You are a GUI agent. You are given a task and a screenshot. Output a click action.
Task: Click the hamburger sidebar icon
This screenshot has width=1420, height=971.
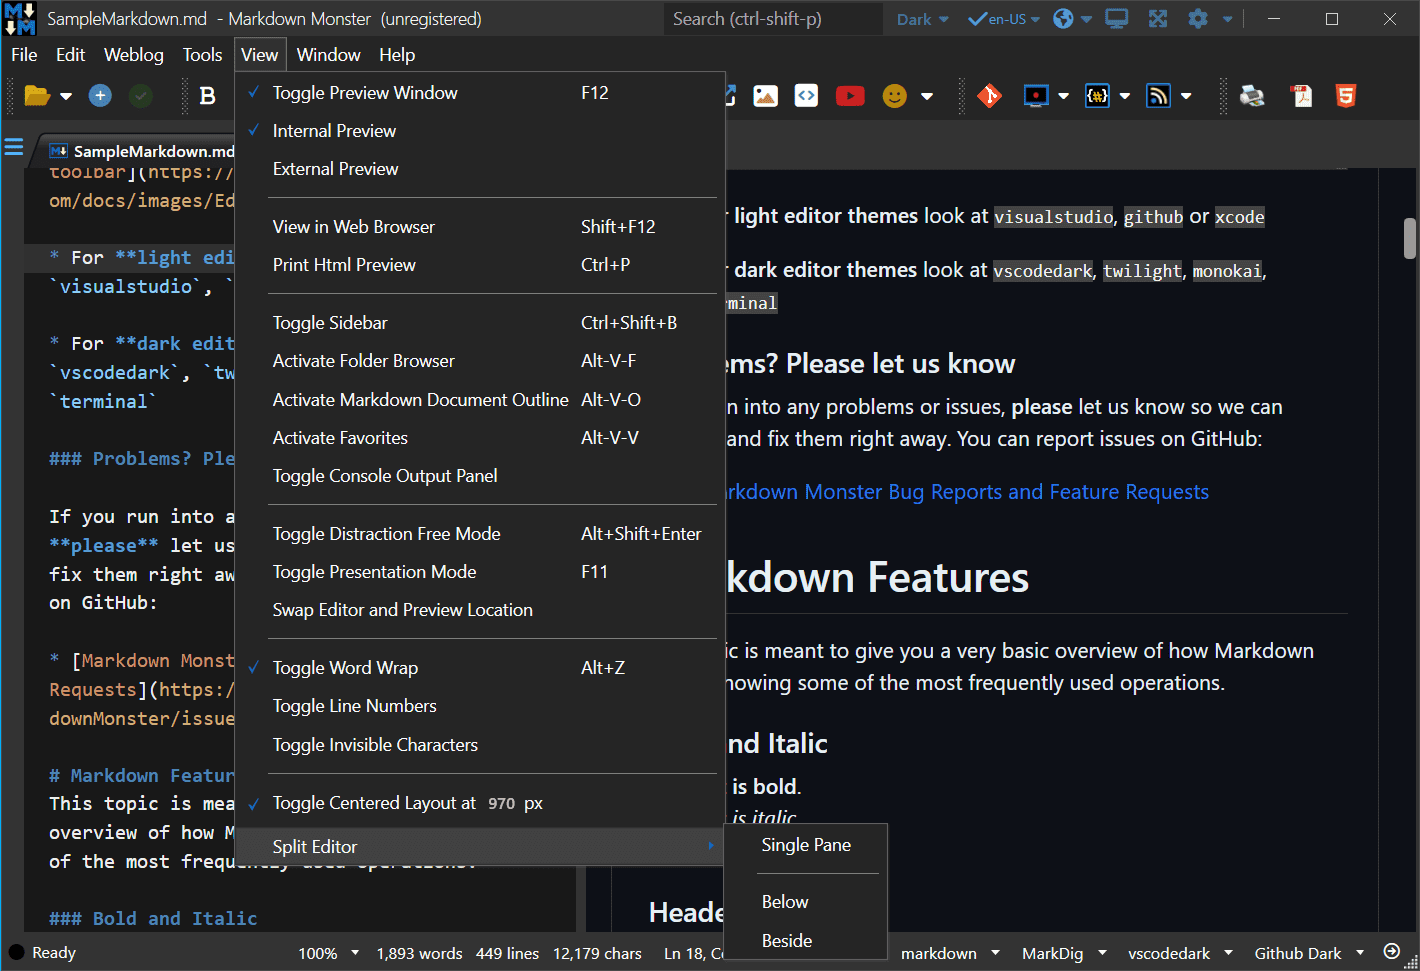14,148
